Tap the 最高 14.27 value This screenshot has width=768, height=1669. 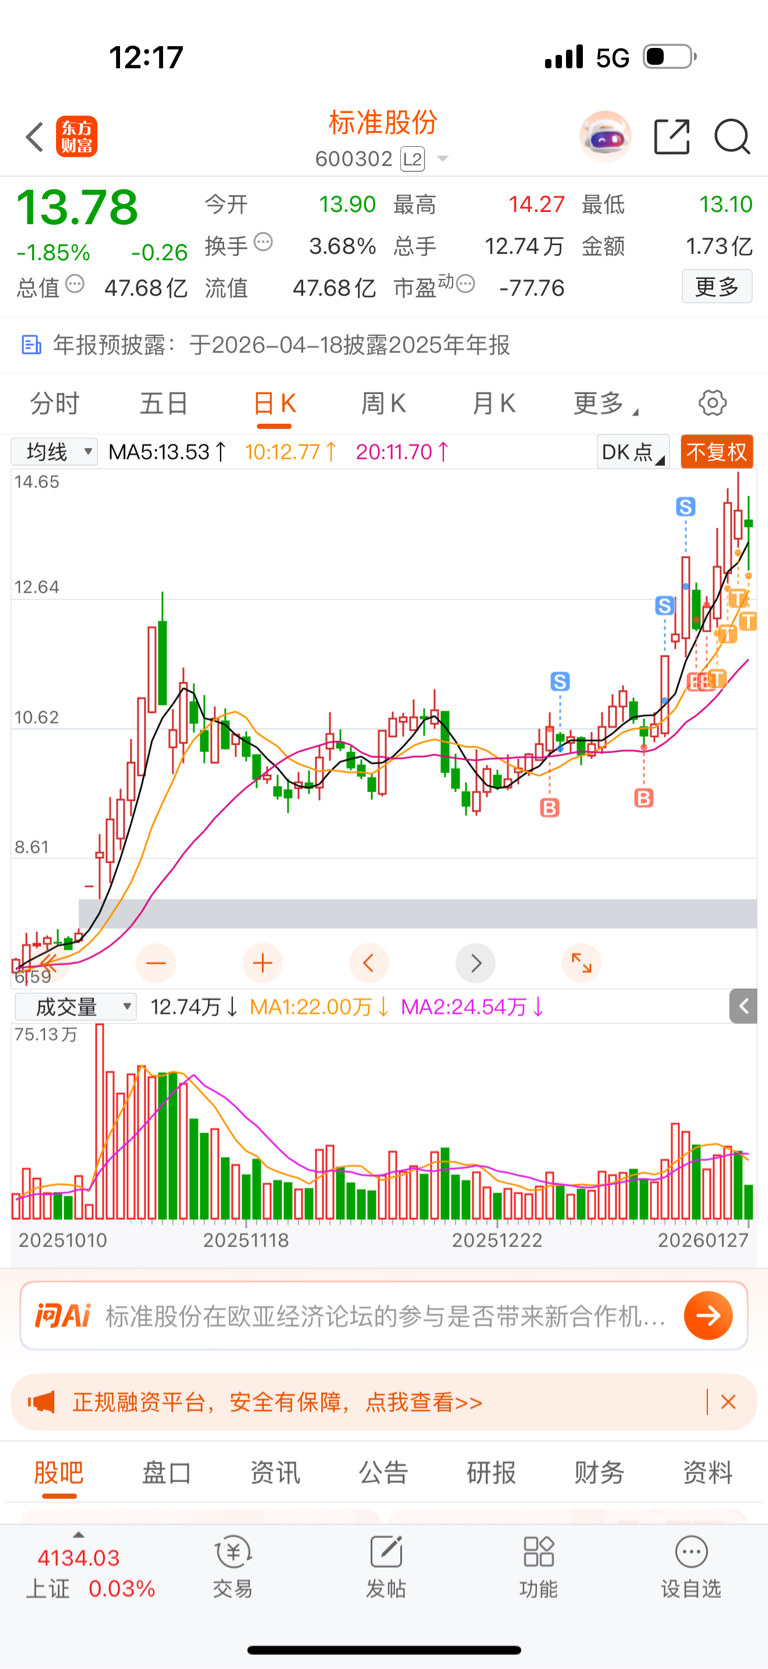(x=536, y=204)
